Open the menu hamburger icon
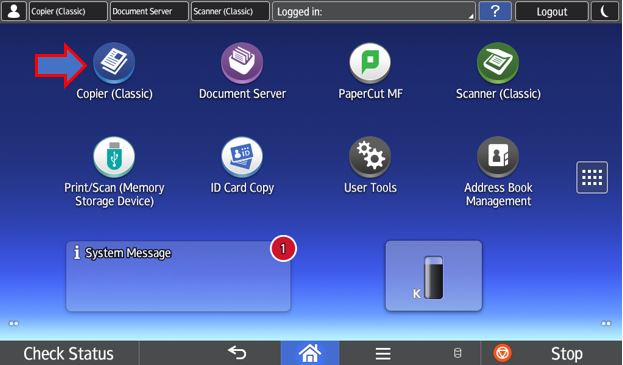 (x=383, y=353)
